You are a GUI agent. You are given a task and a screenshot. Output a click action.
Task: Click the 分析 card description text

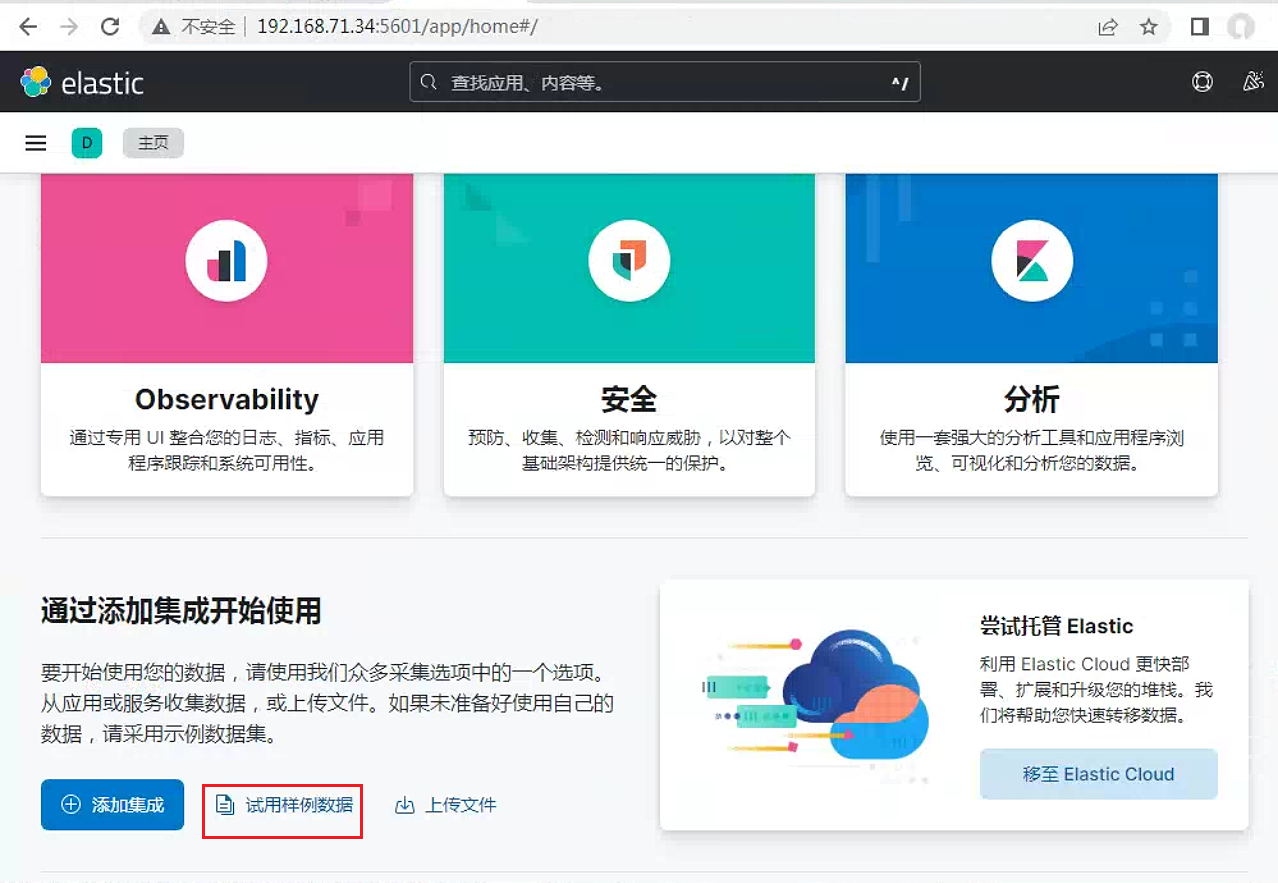click(1032, 451)
